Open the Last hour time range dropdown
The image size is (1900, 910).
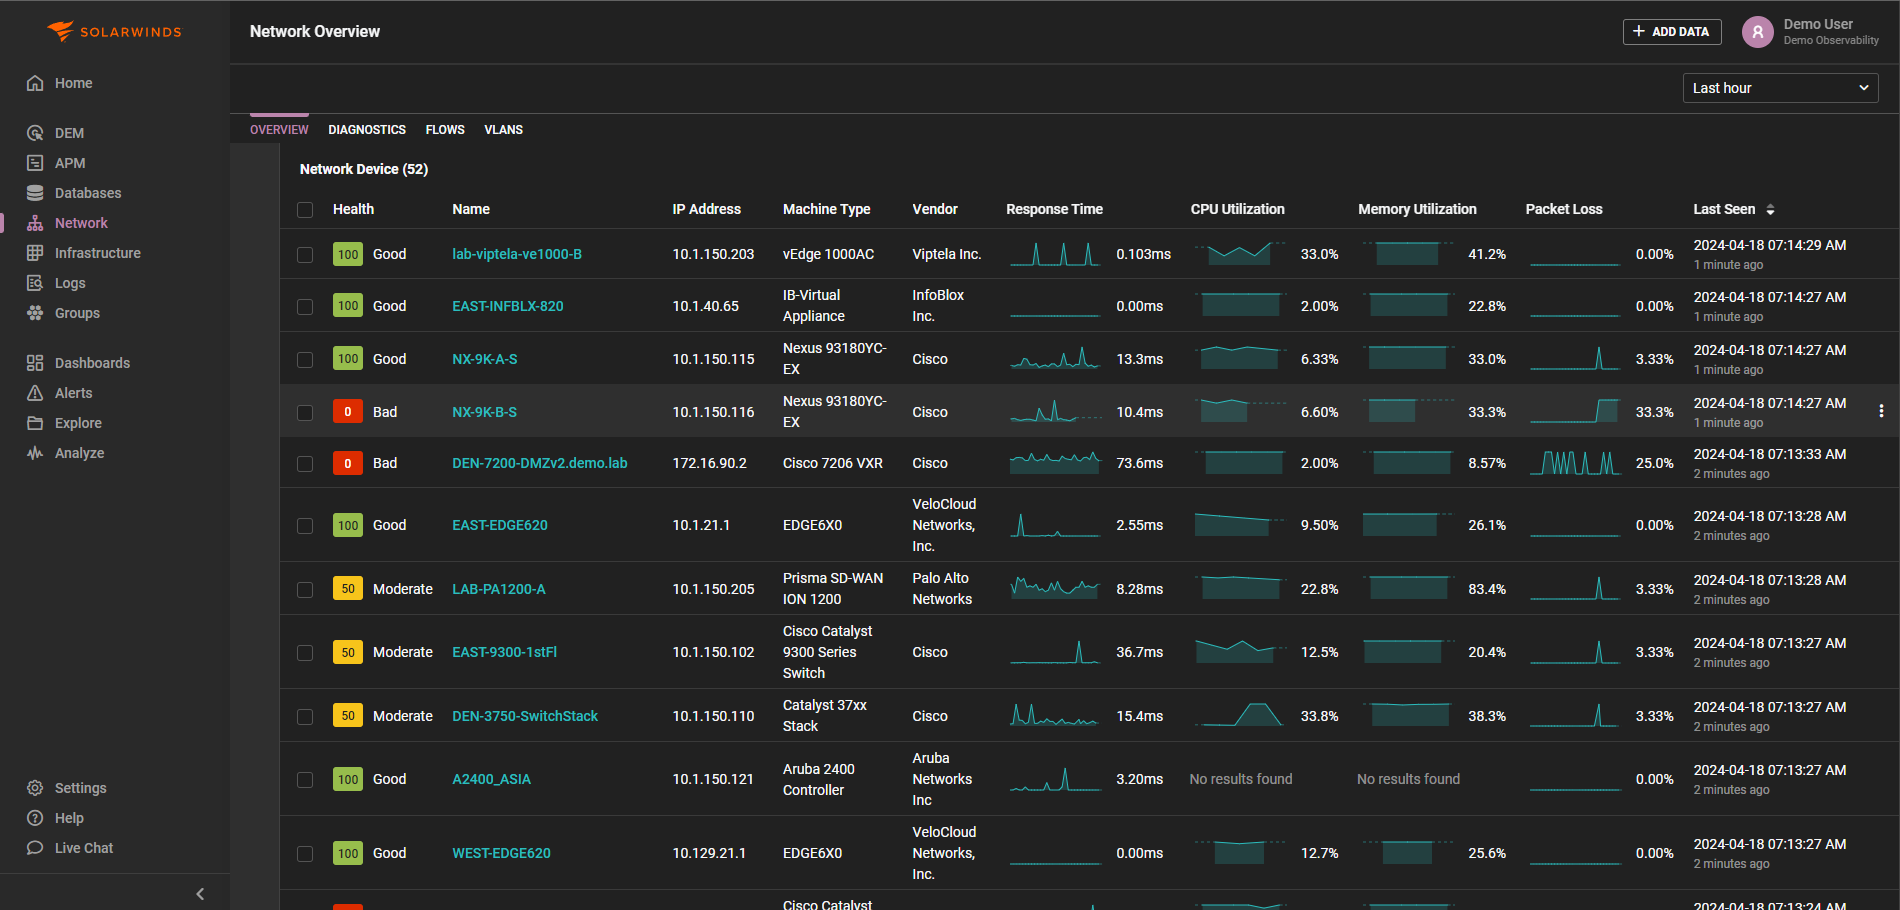tap(1780, 88)
